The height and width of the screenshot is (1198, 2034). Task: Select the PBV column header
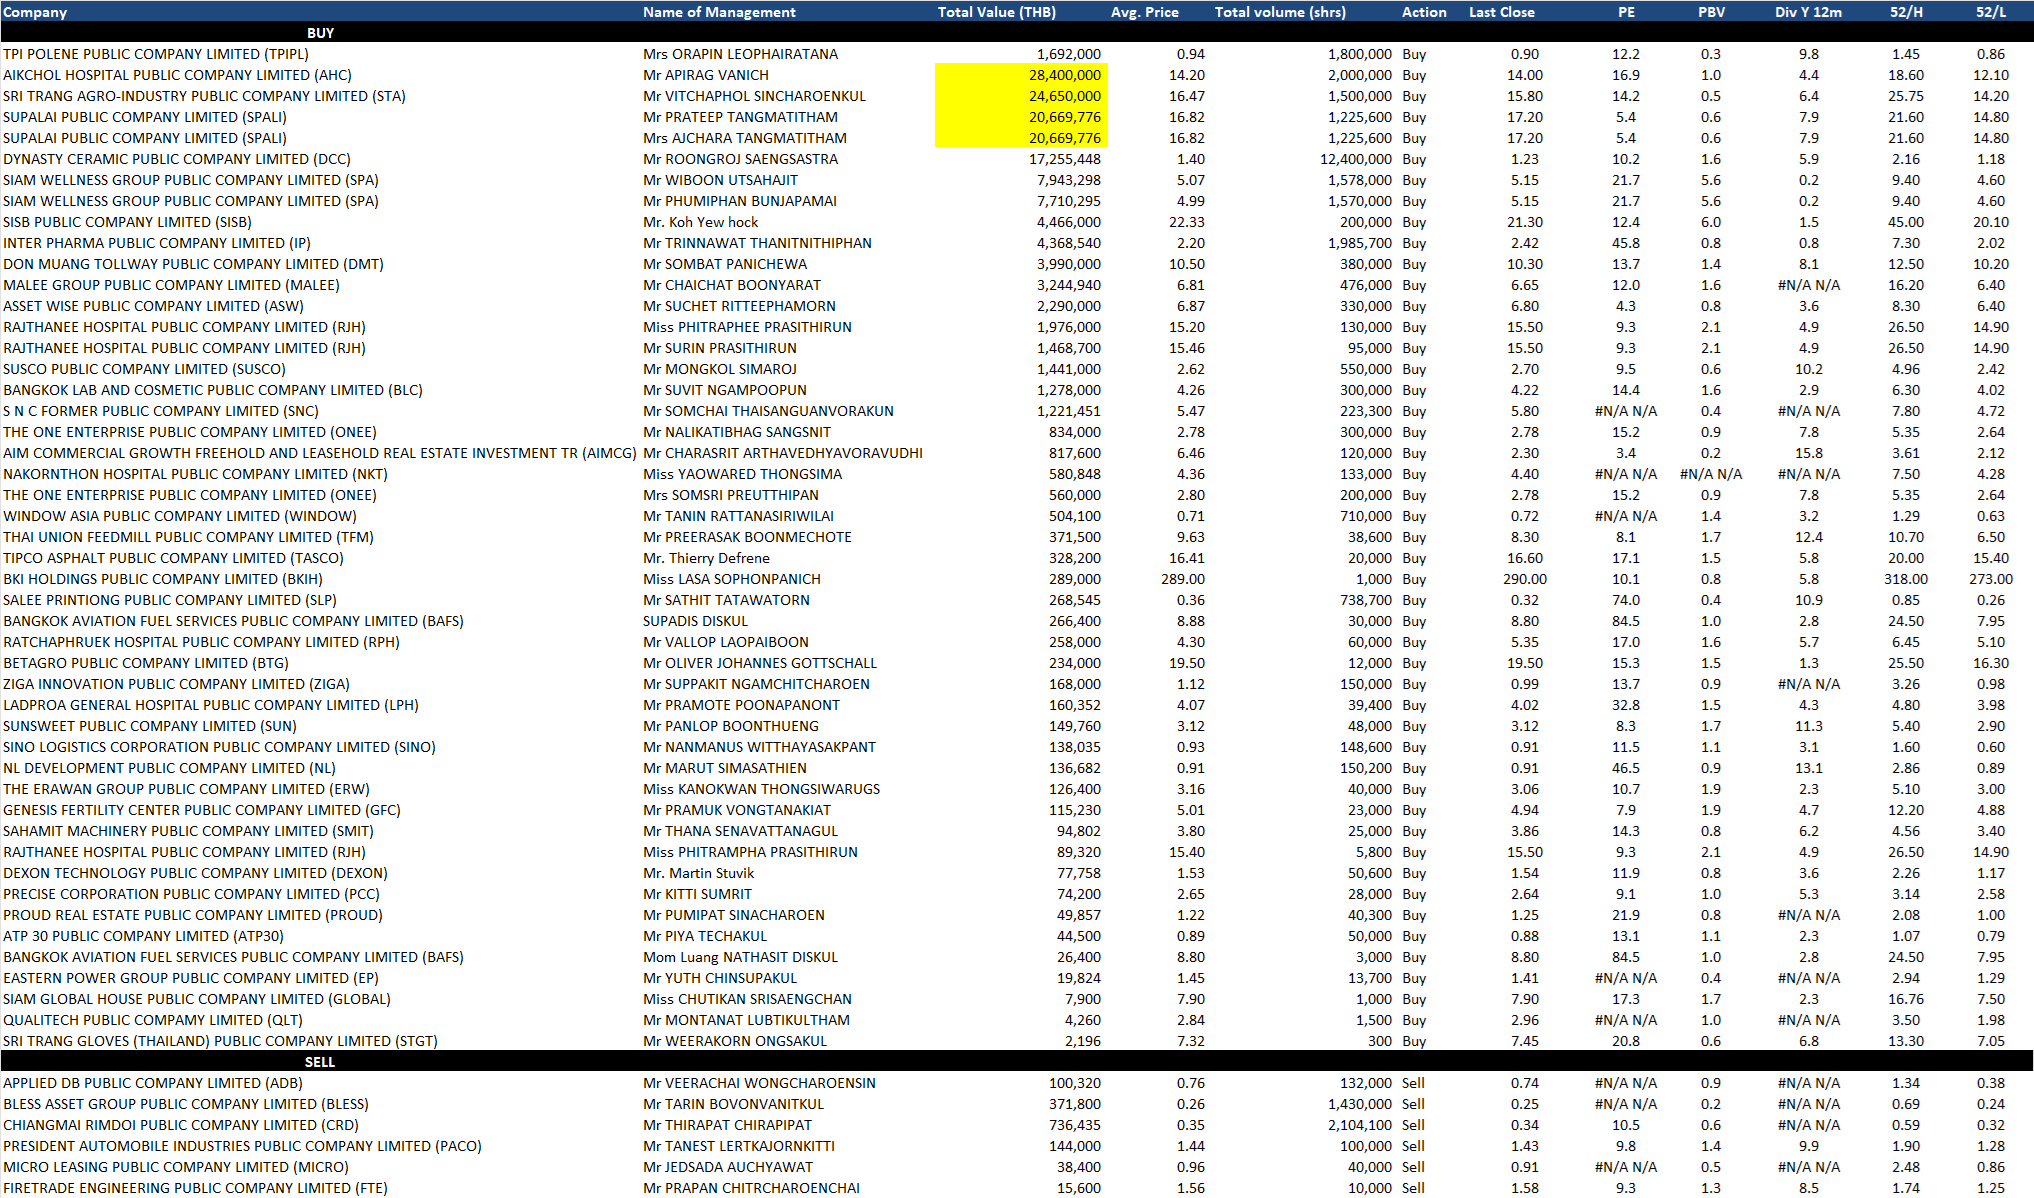[1711, 12]
